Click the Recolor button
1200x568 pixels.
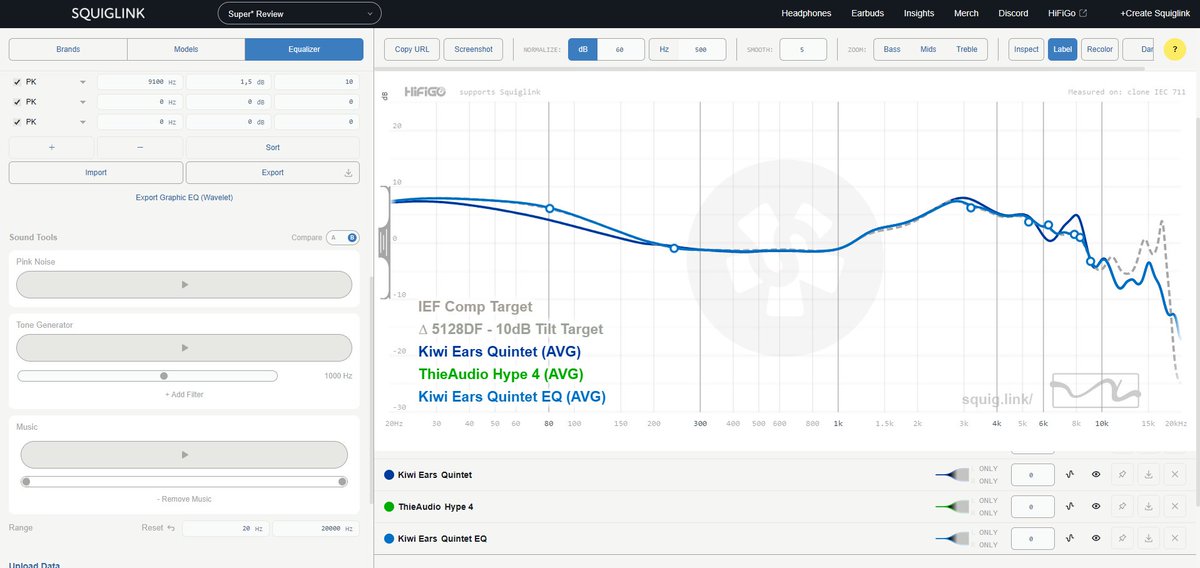point(1099,49)
